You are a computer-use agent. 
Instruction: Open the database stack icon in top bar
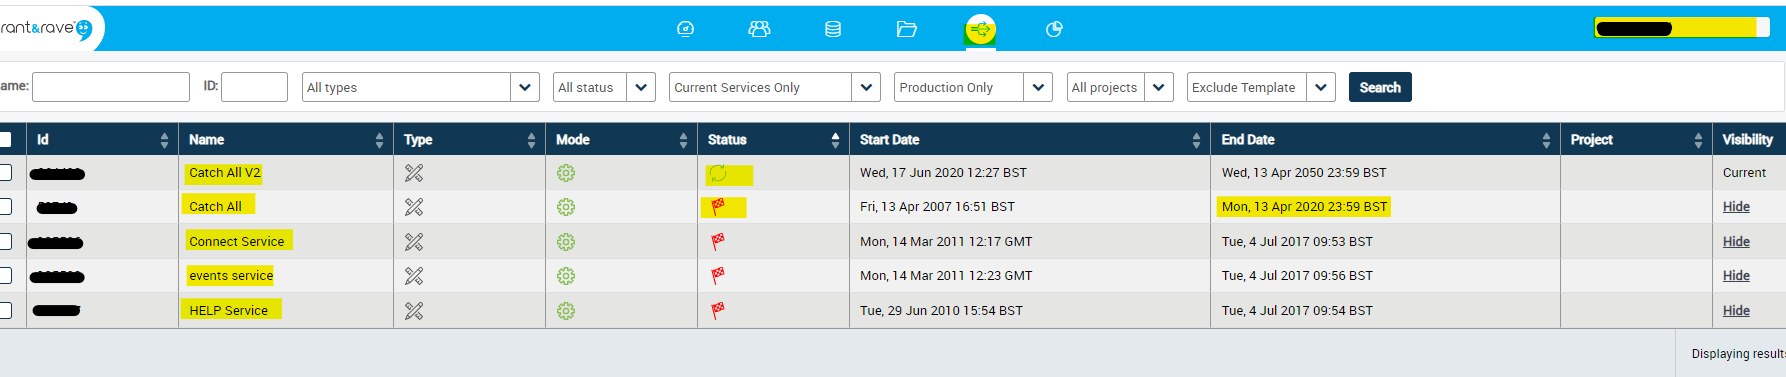(832, 29)
